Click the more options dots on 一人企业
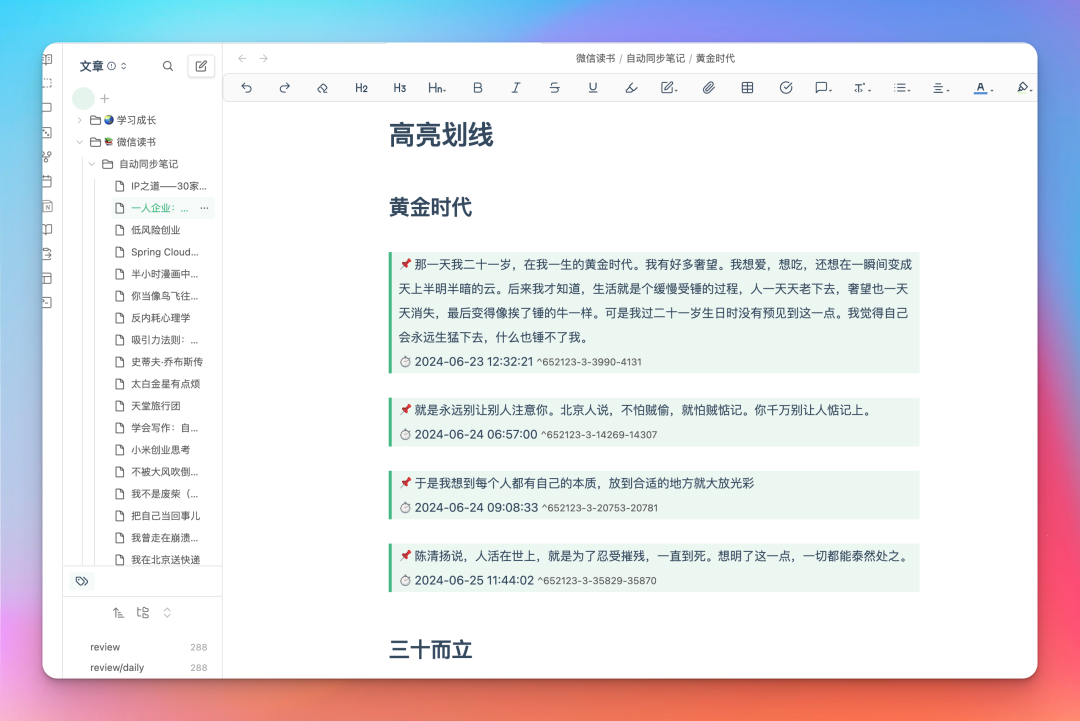 pos(204,208)
